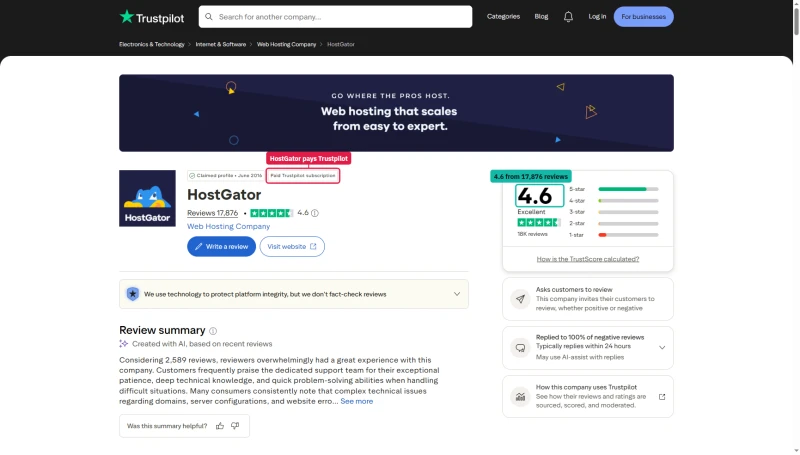
Task: Go to Electronics & Technology breadcrumb
Action: tap(152, 44)
